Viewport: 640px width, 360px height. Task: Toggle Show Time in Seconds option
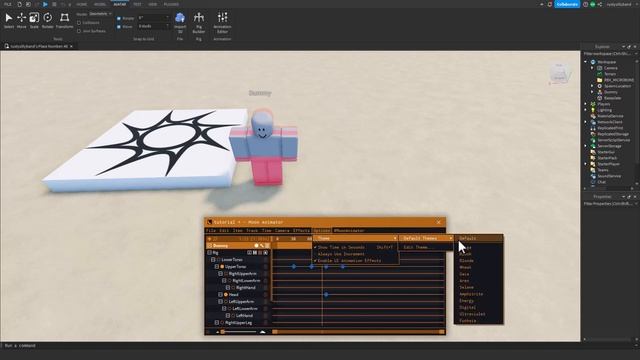pyautogui.click(x=355, y=247)
